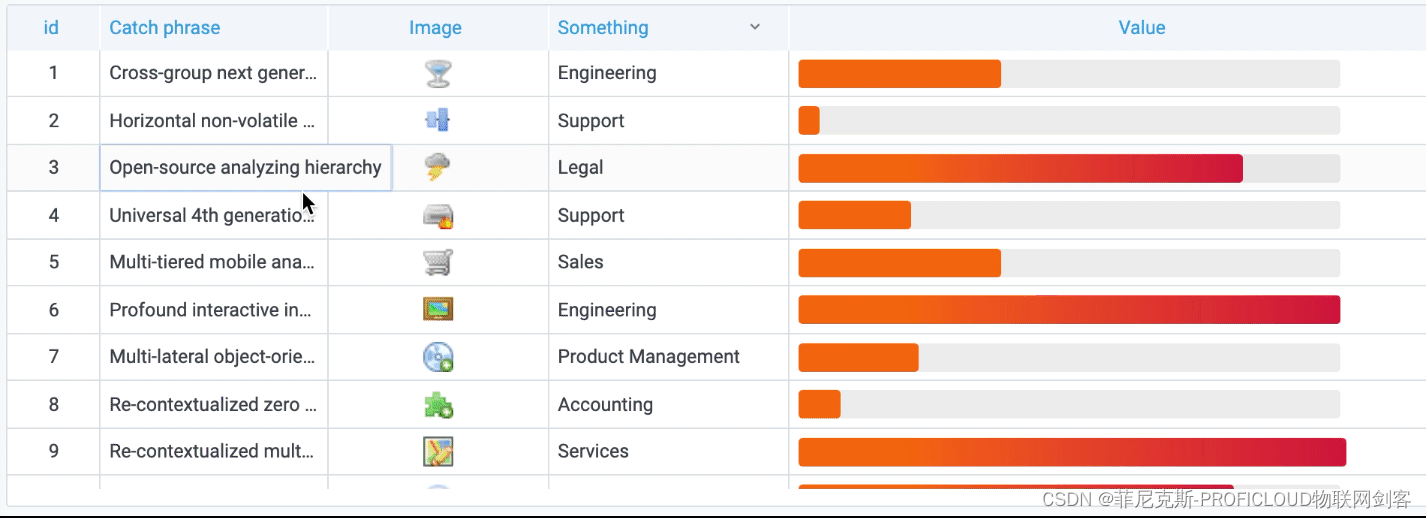Select the 'Product Management' cell
Image resolution: width=1426 pixels, height=518 pixels.
pyautogui.click(x=649, y=357)
